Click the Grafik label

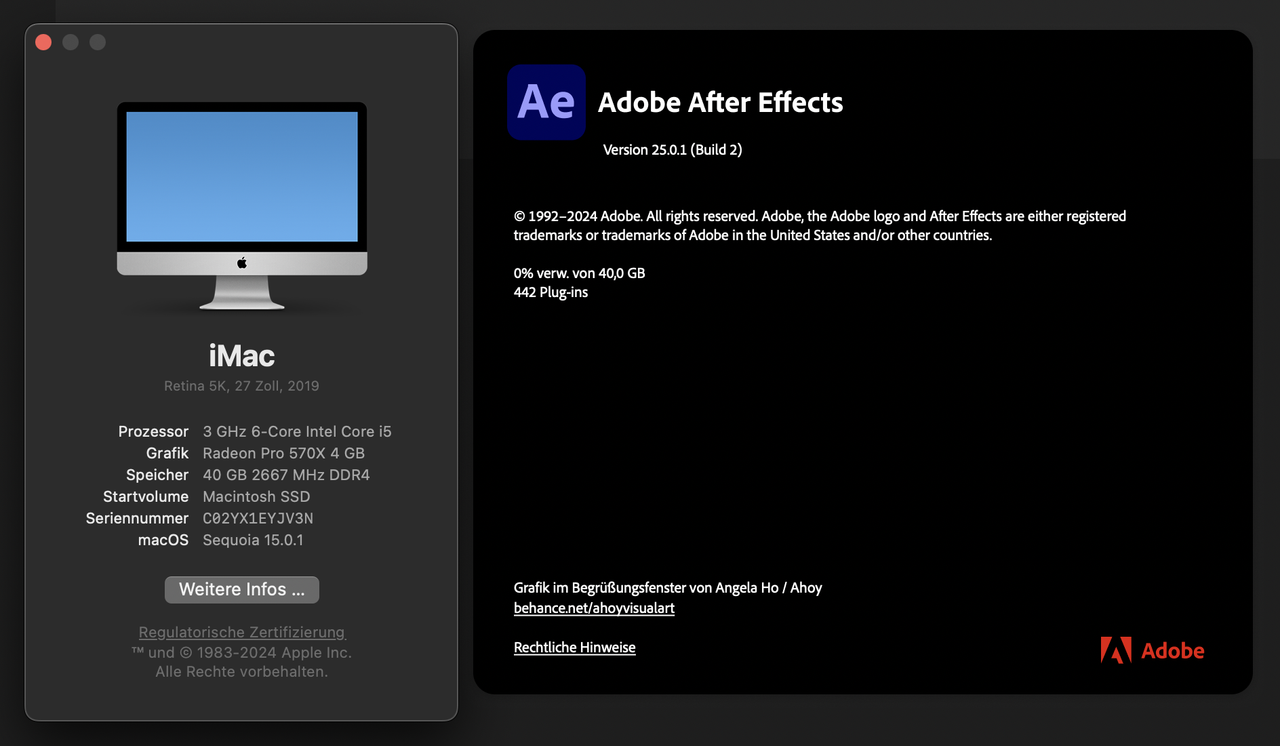pos(167,453)
